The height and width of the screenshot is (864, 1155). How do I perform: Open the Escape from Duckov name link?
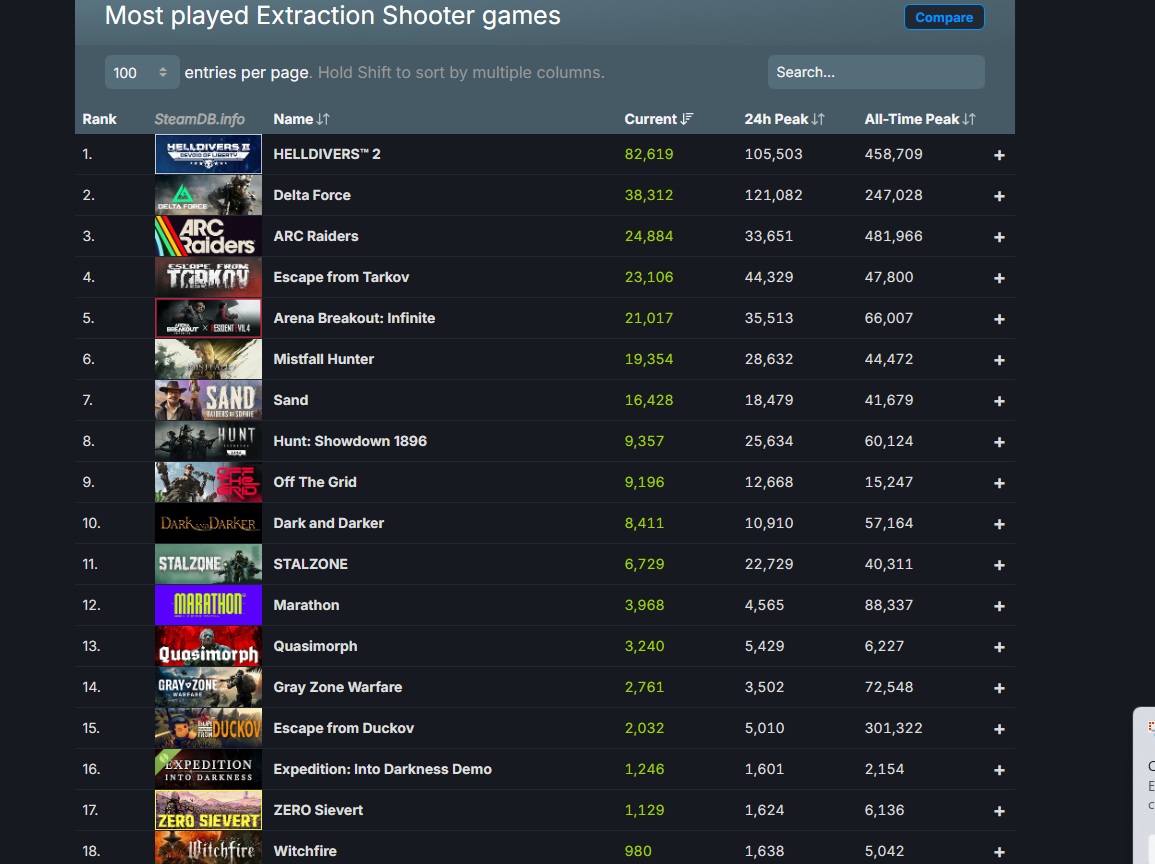pyautogui.click(x=343, y=728)
